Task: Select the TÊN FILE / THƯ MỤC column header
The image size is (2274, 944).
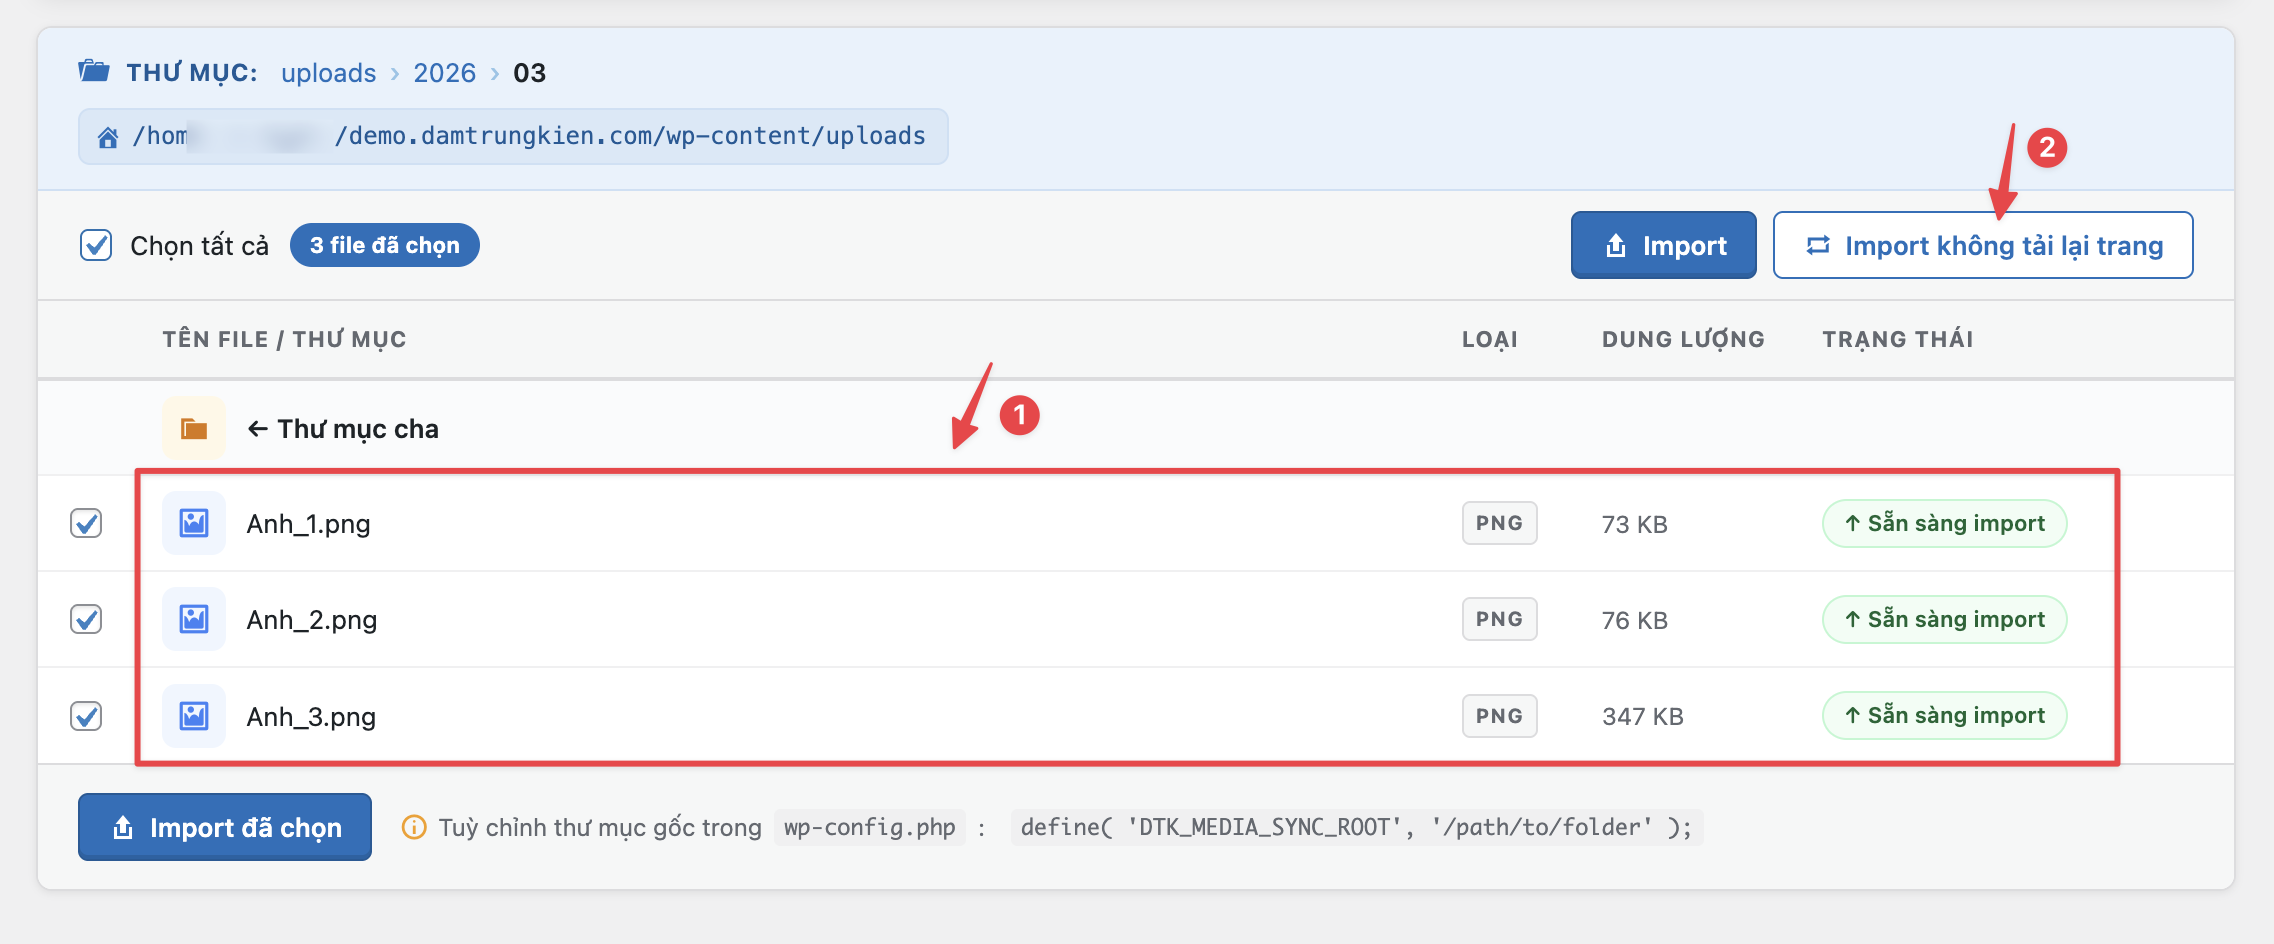Action: 286,339
